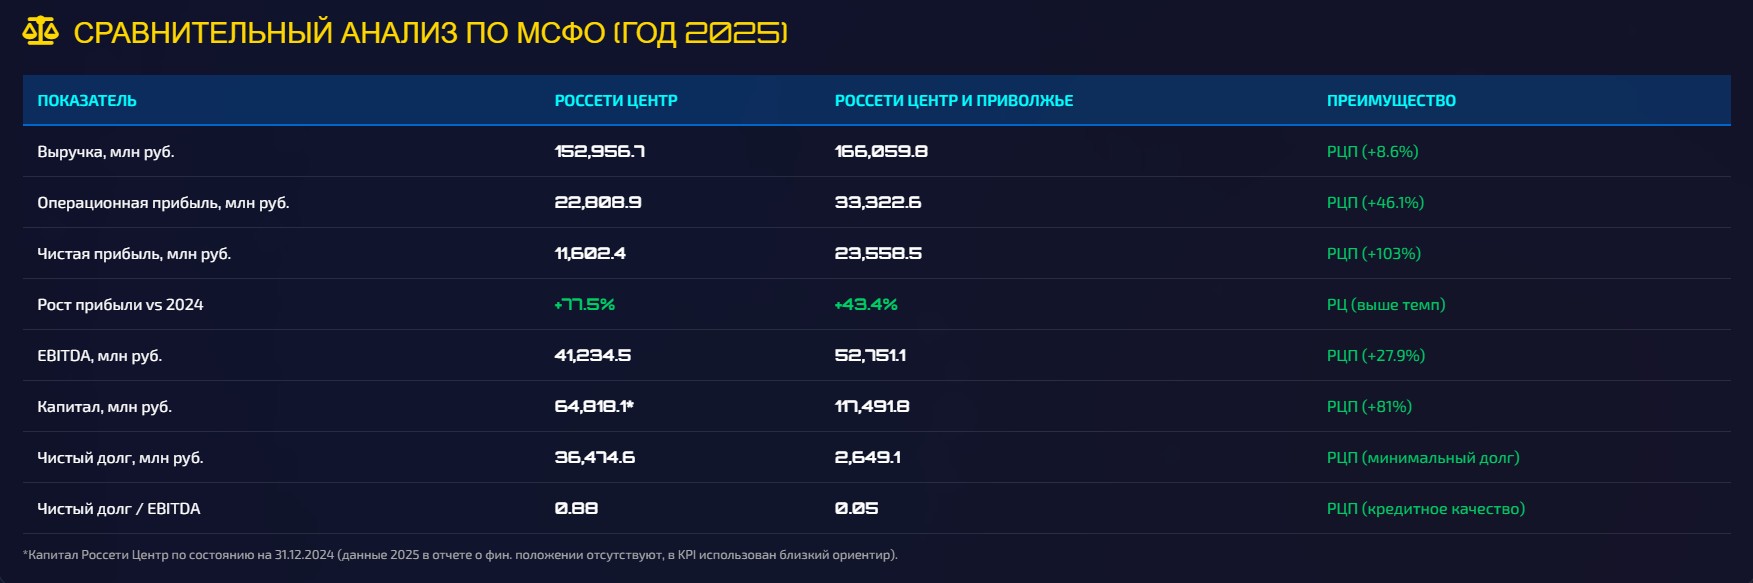Click the balance scales icon in the title

pyautogui.click(x=40, y=32)
